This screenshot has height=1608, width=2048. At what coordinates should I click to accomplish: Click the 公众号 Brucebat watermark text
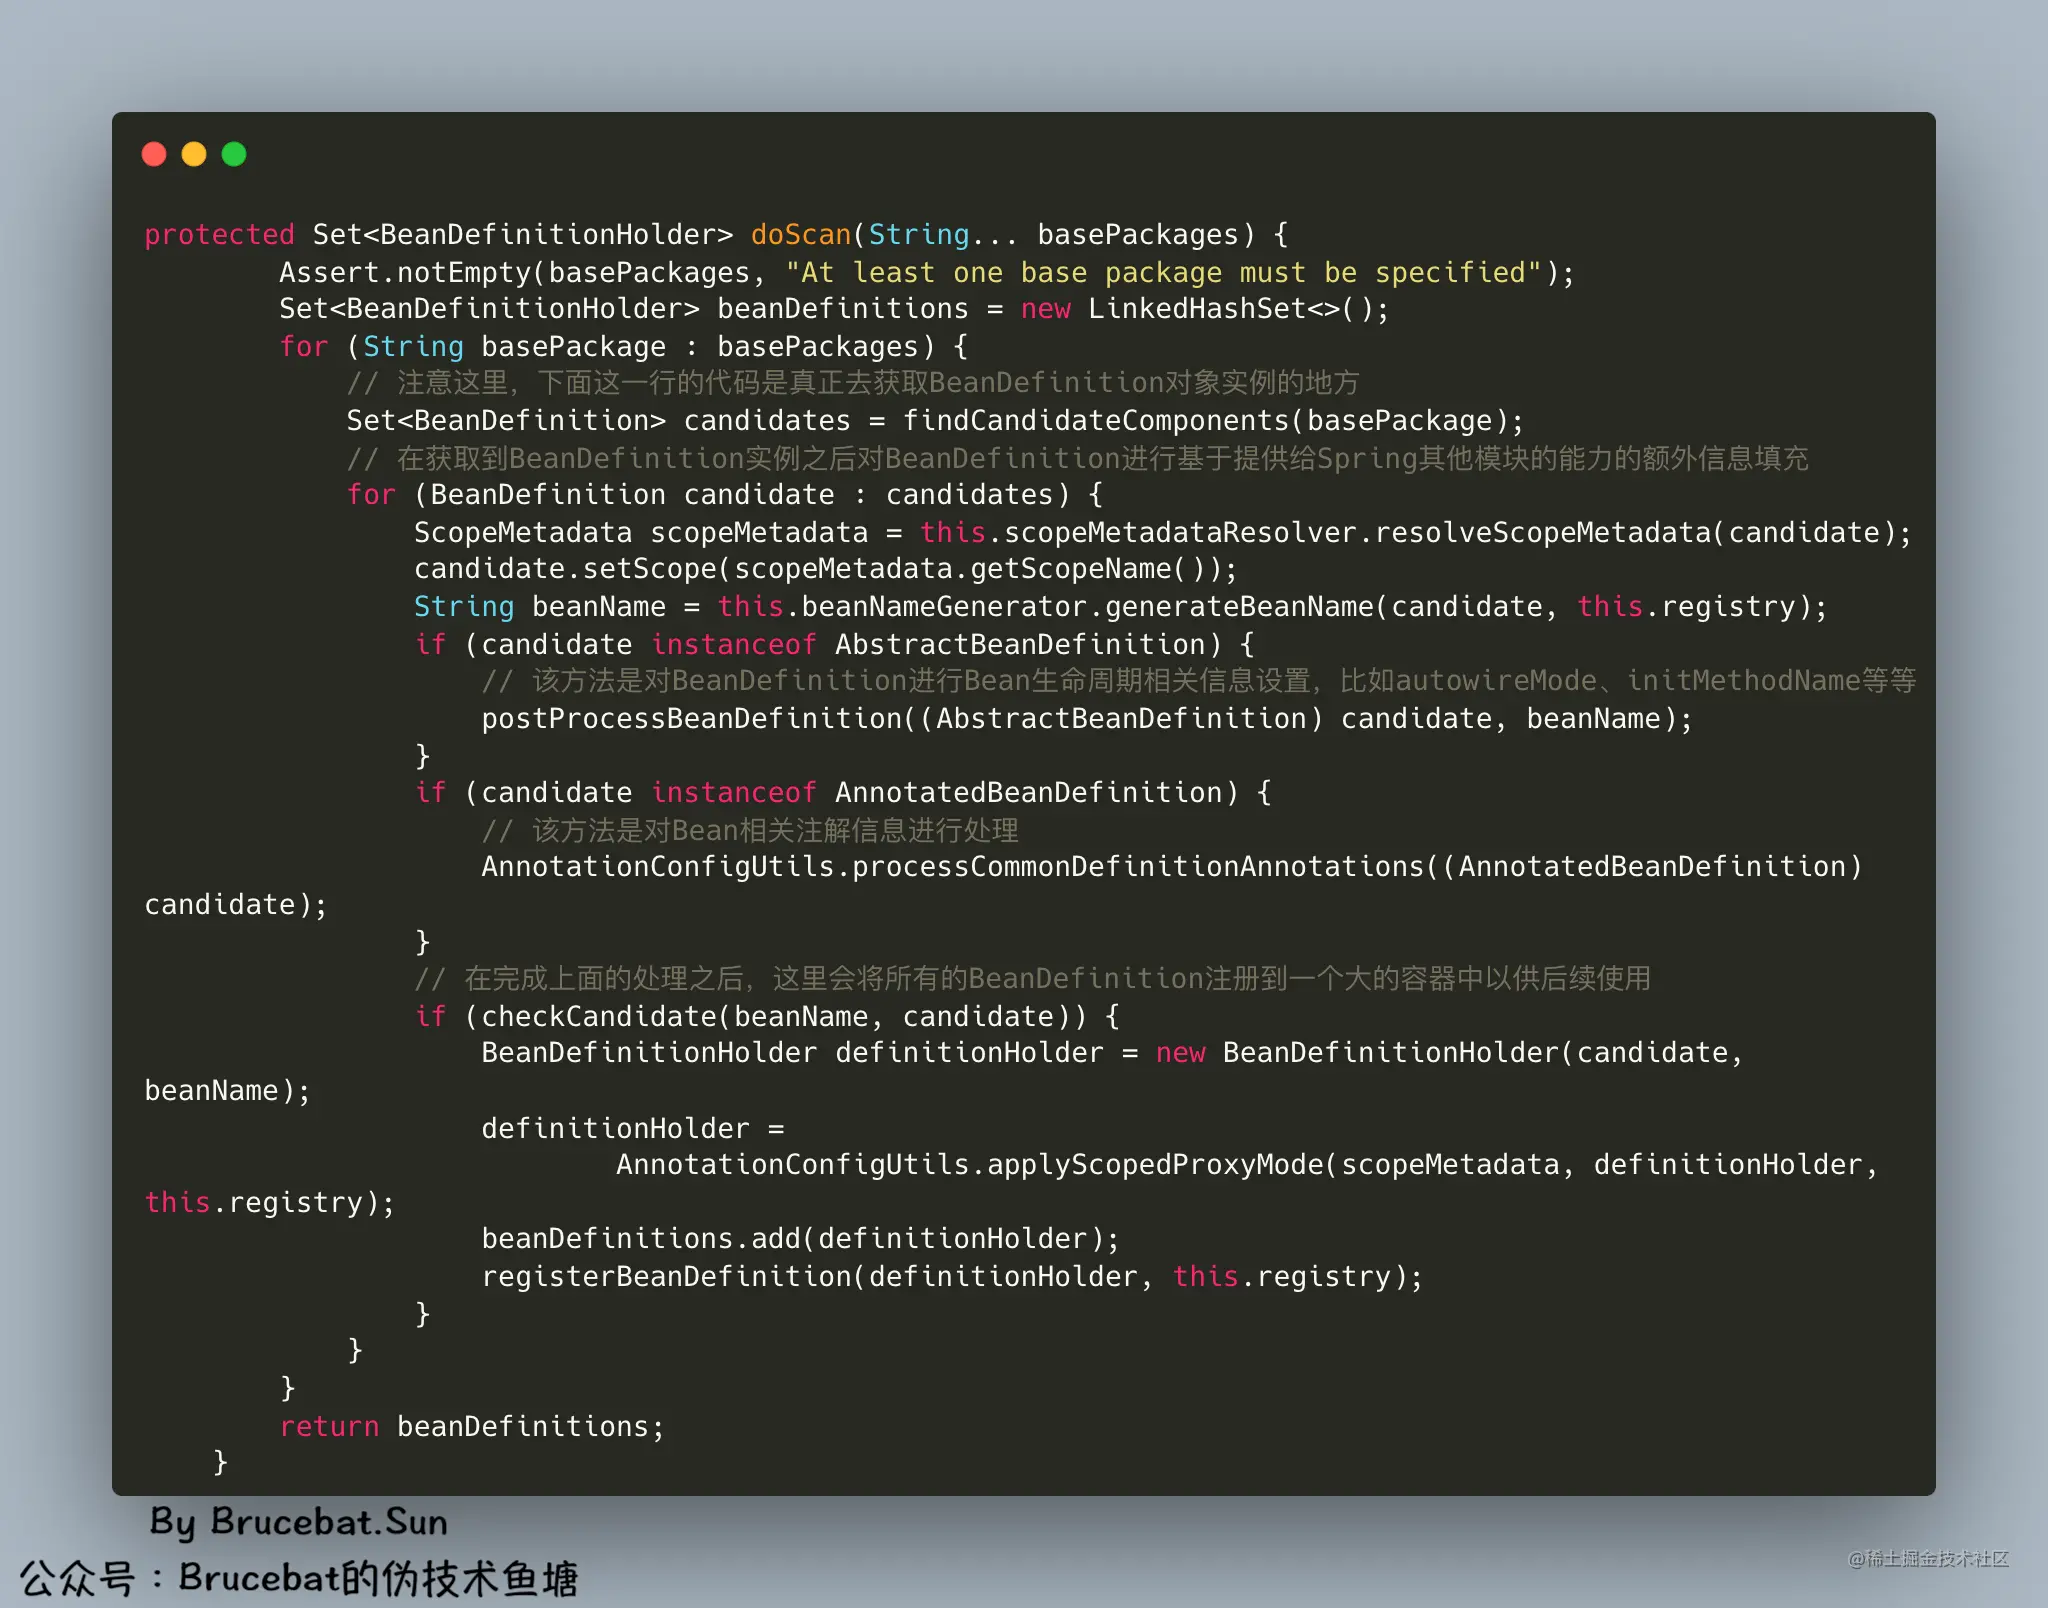pos(298,1578)
